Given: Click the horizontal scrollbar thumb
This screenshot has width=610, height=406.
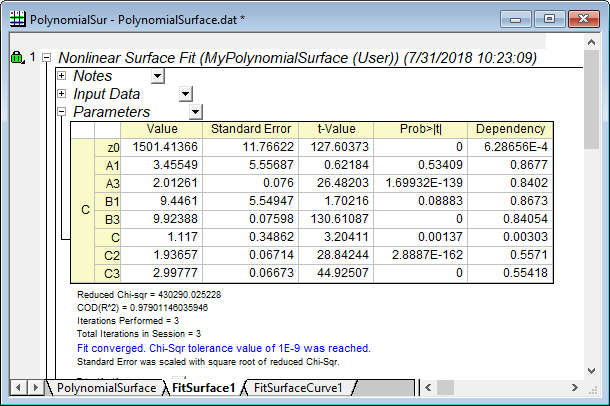Looking at the screenshot, I should [x=445, y=388].
